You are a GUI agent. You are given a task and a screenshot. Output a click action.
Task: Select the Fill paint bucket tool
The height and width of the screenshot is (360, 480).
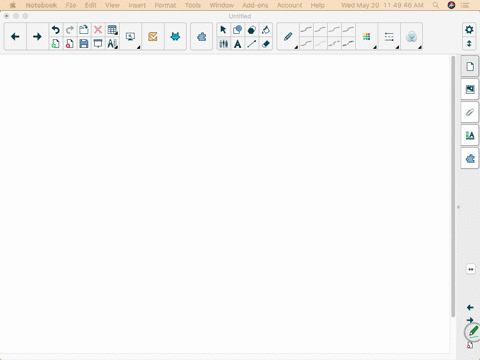tap(265, 30)
